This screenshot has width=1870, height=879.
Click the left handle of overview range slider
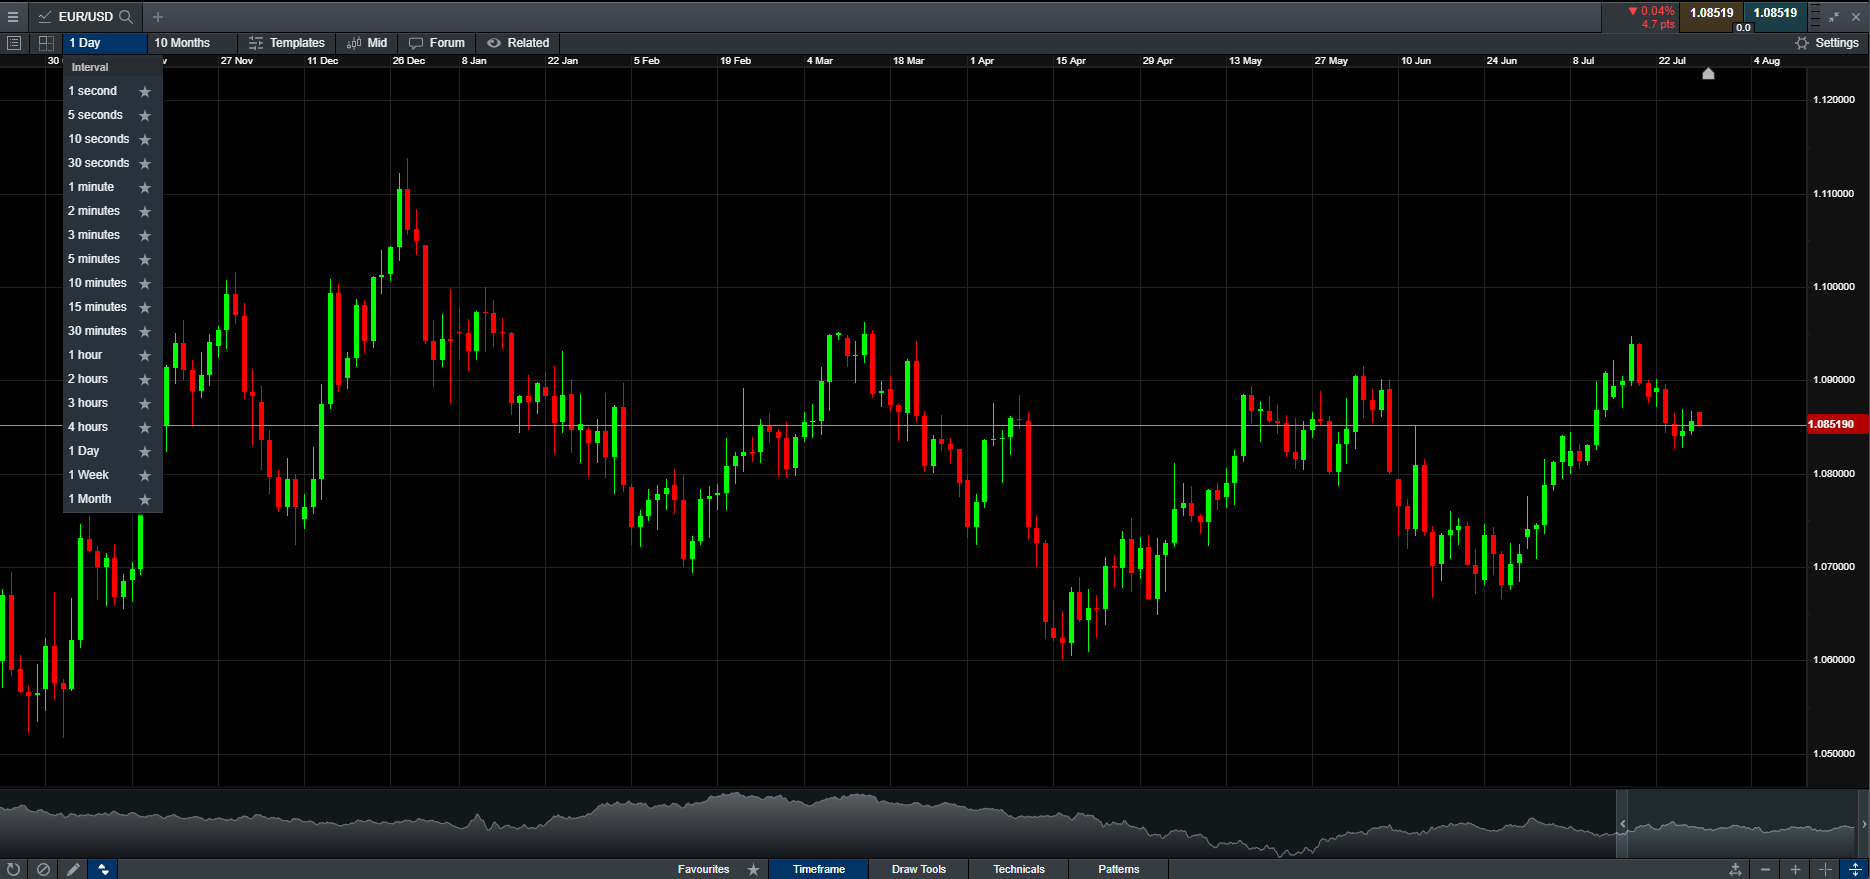coord(1622,824)
